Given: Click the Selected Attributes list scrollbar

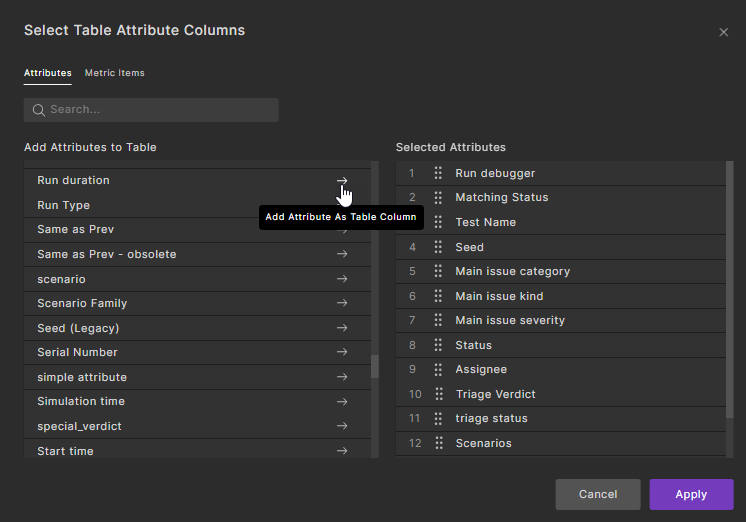Looking at the screenshot, I should (729, 290).
